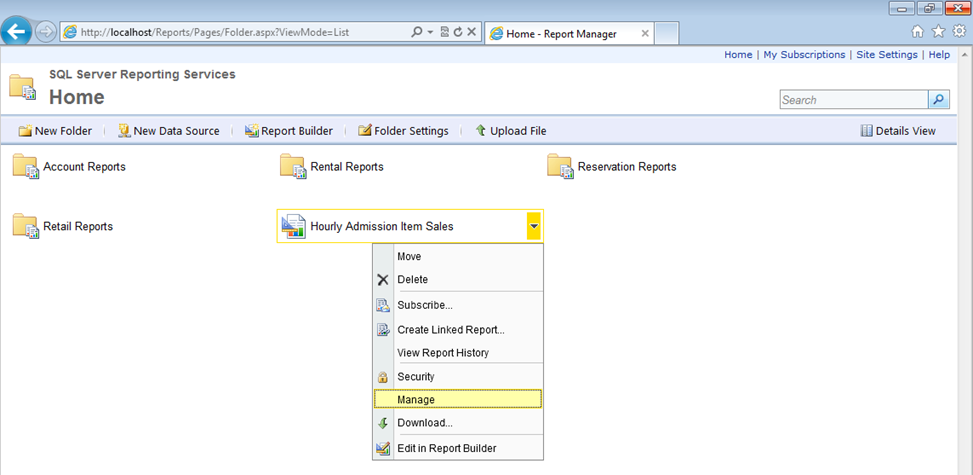Click the Hourly Admission Item Sales report icon
Viewport: 973px width, 475px height.
tap(293, 227)
